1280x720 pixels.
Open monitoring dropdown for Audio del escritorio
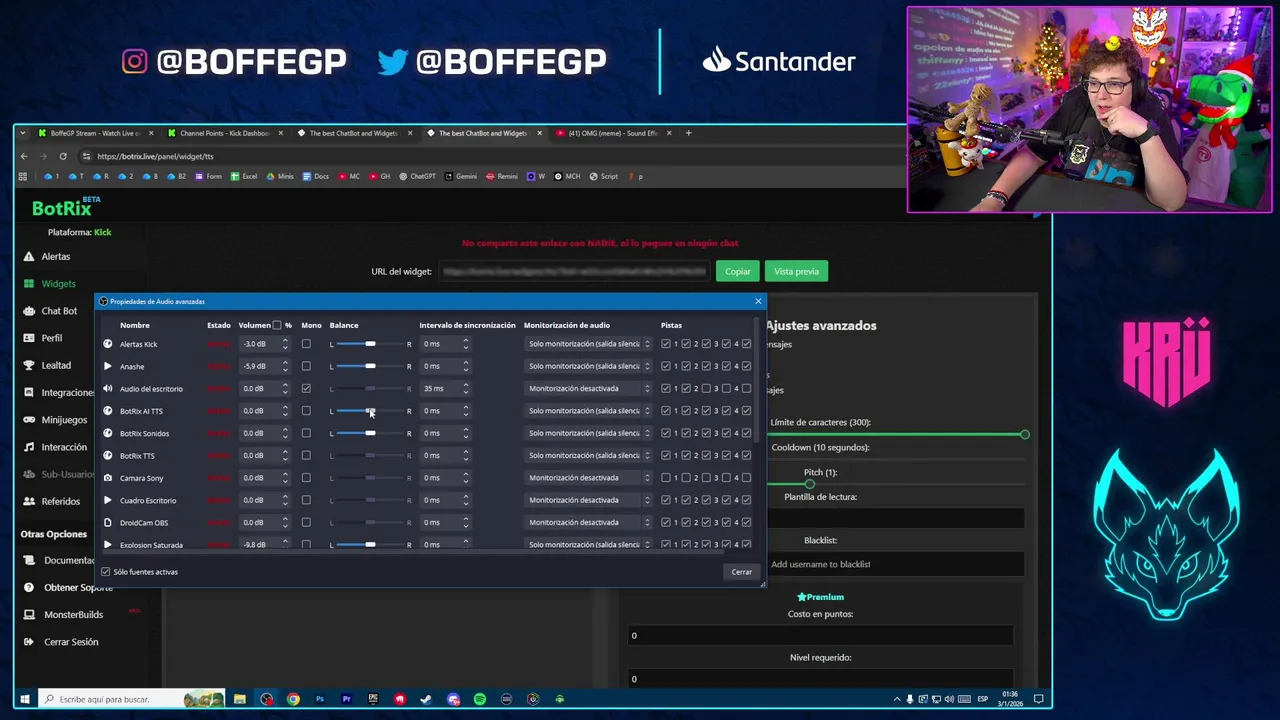tap(588, 388)
